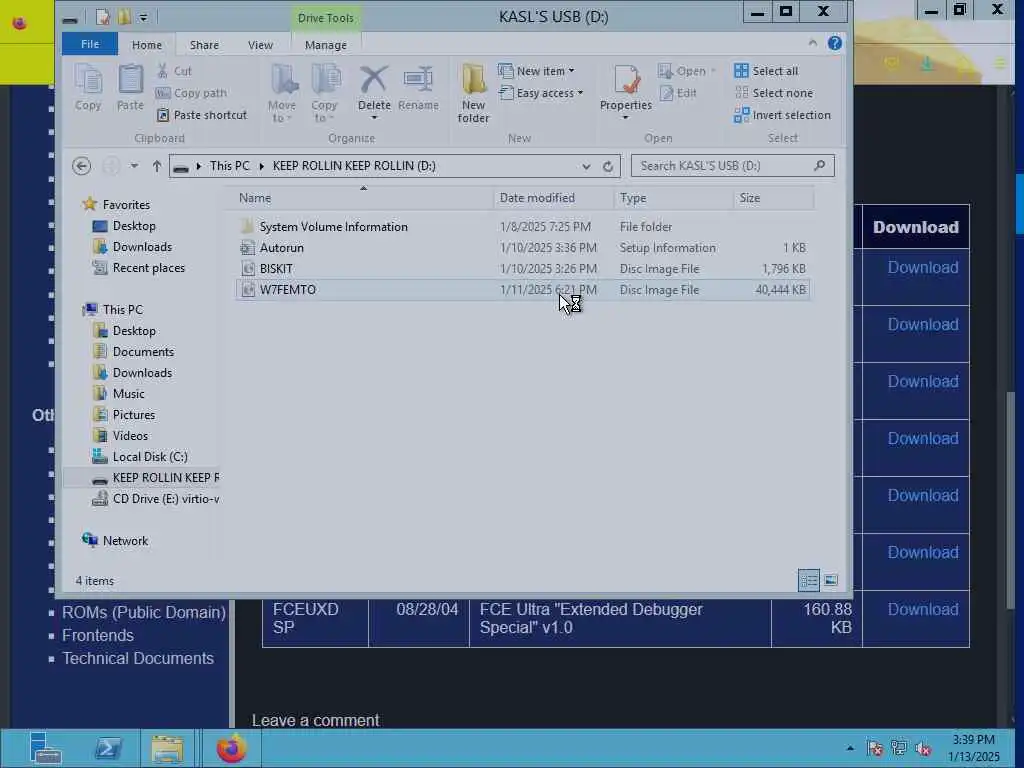Sort by Date modified column header
This screenshot has width=1024, height=768.
click(554, 198)
